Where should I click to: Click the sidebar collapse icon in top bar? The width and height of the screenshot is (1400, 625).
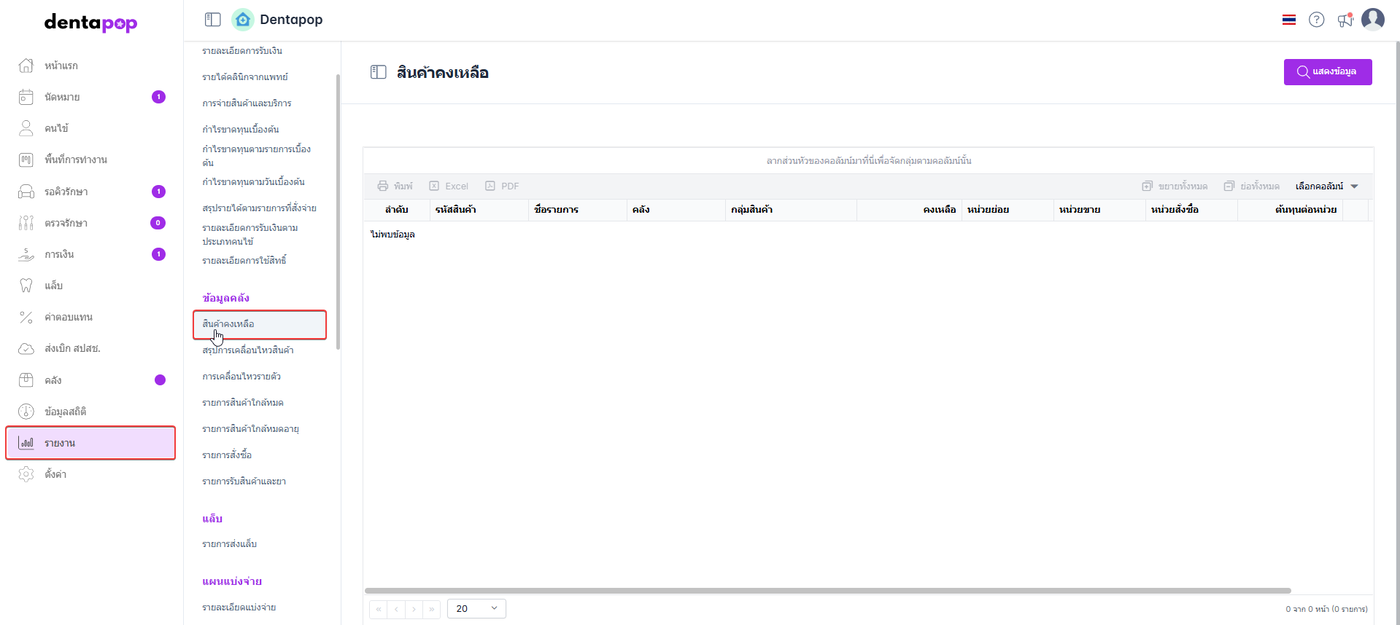(212, 19)
